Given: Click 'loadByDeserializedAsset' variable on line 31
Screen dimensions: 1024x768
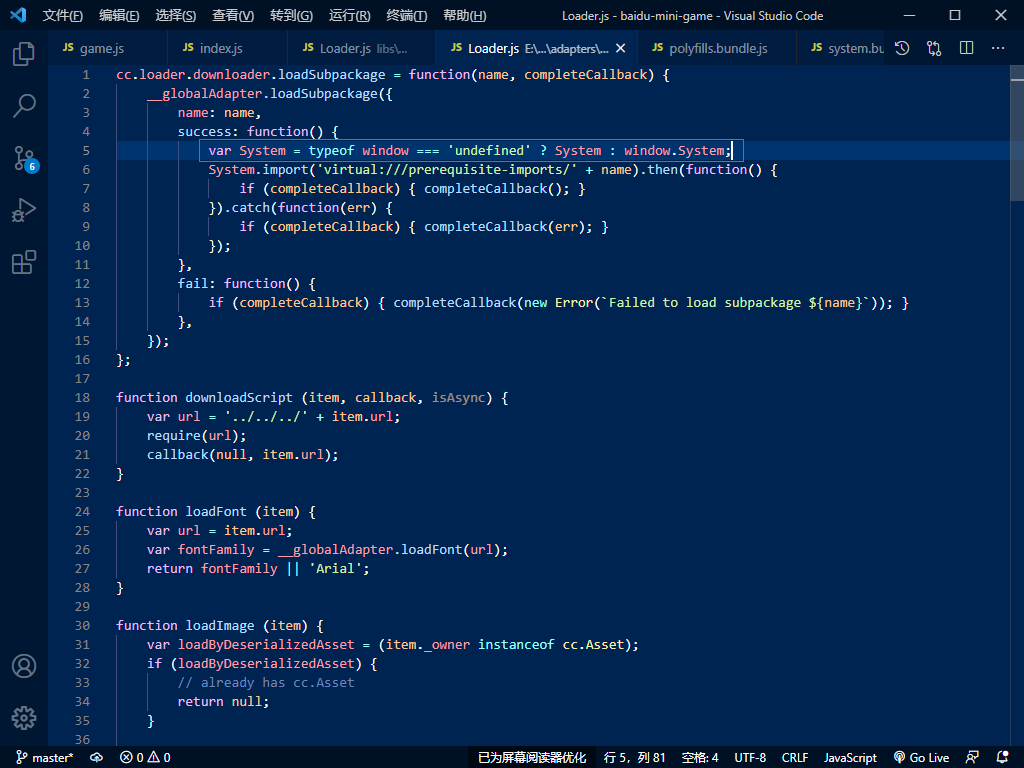Looking at the screenshot, I should click(266, 645).
